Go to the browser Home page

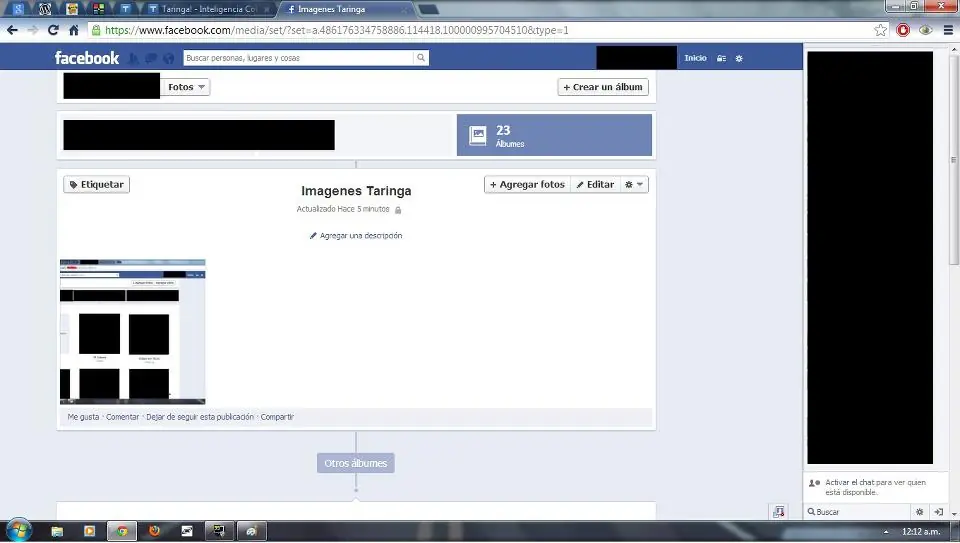(x=73, y=30)
